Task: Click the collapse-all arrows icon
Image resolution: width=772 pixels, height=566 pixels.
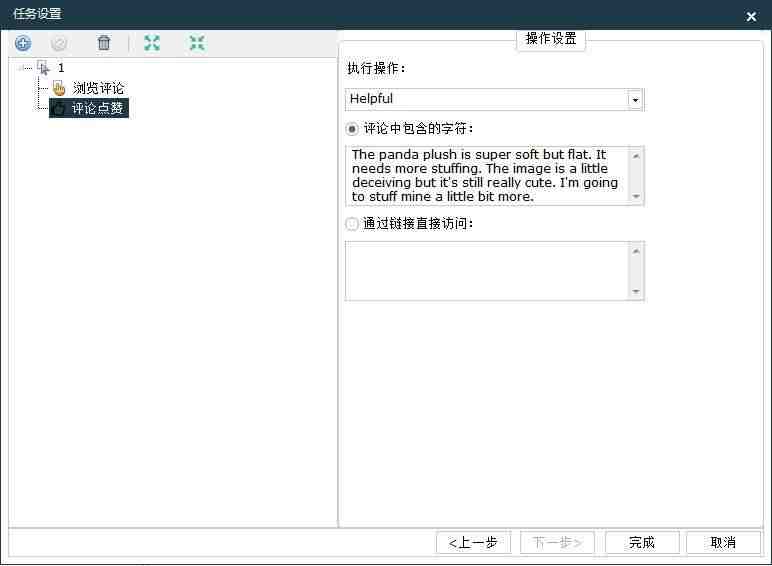Action: [197, 43]
